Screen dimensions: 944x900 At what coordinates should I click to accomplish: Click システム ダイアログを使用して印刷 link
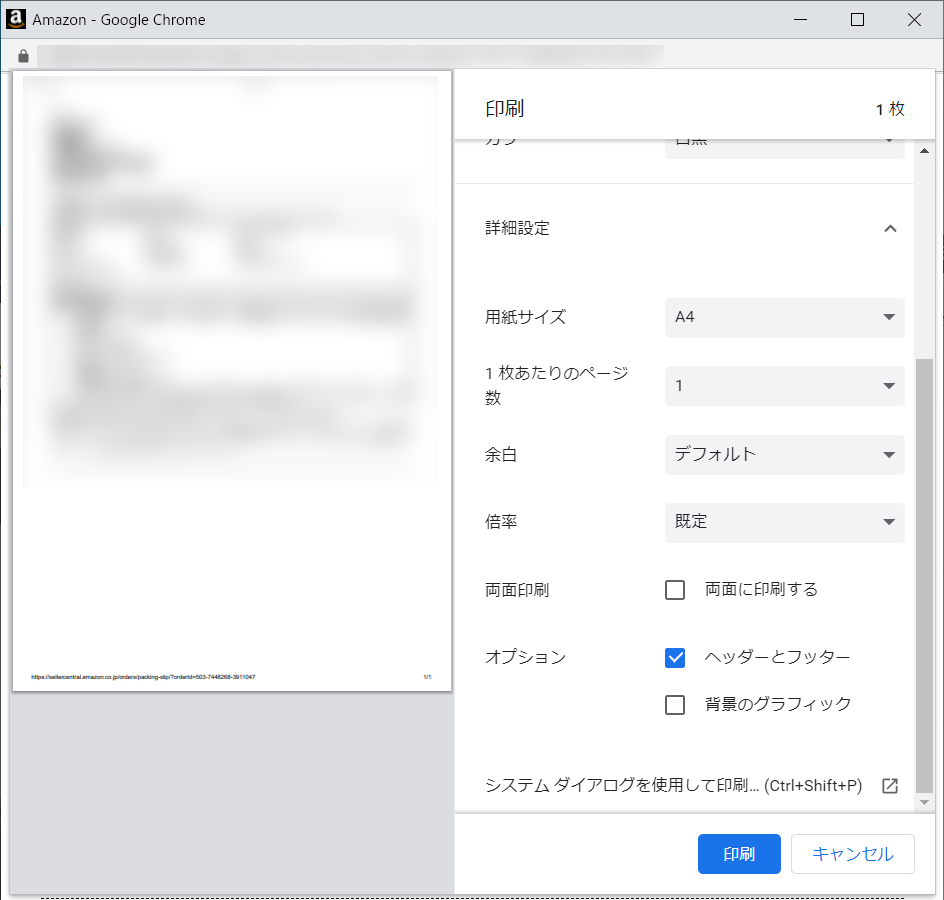pos(673,786)
